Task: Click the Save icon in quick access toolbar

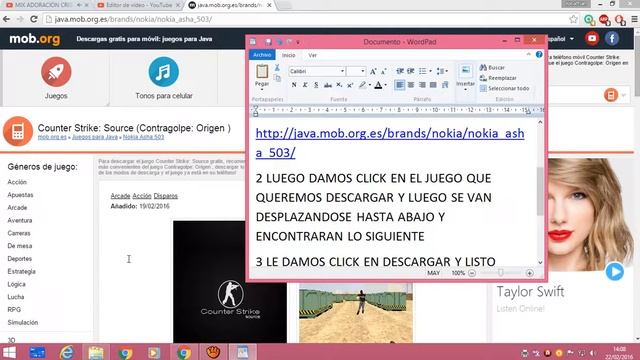Action: (268, 42)
